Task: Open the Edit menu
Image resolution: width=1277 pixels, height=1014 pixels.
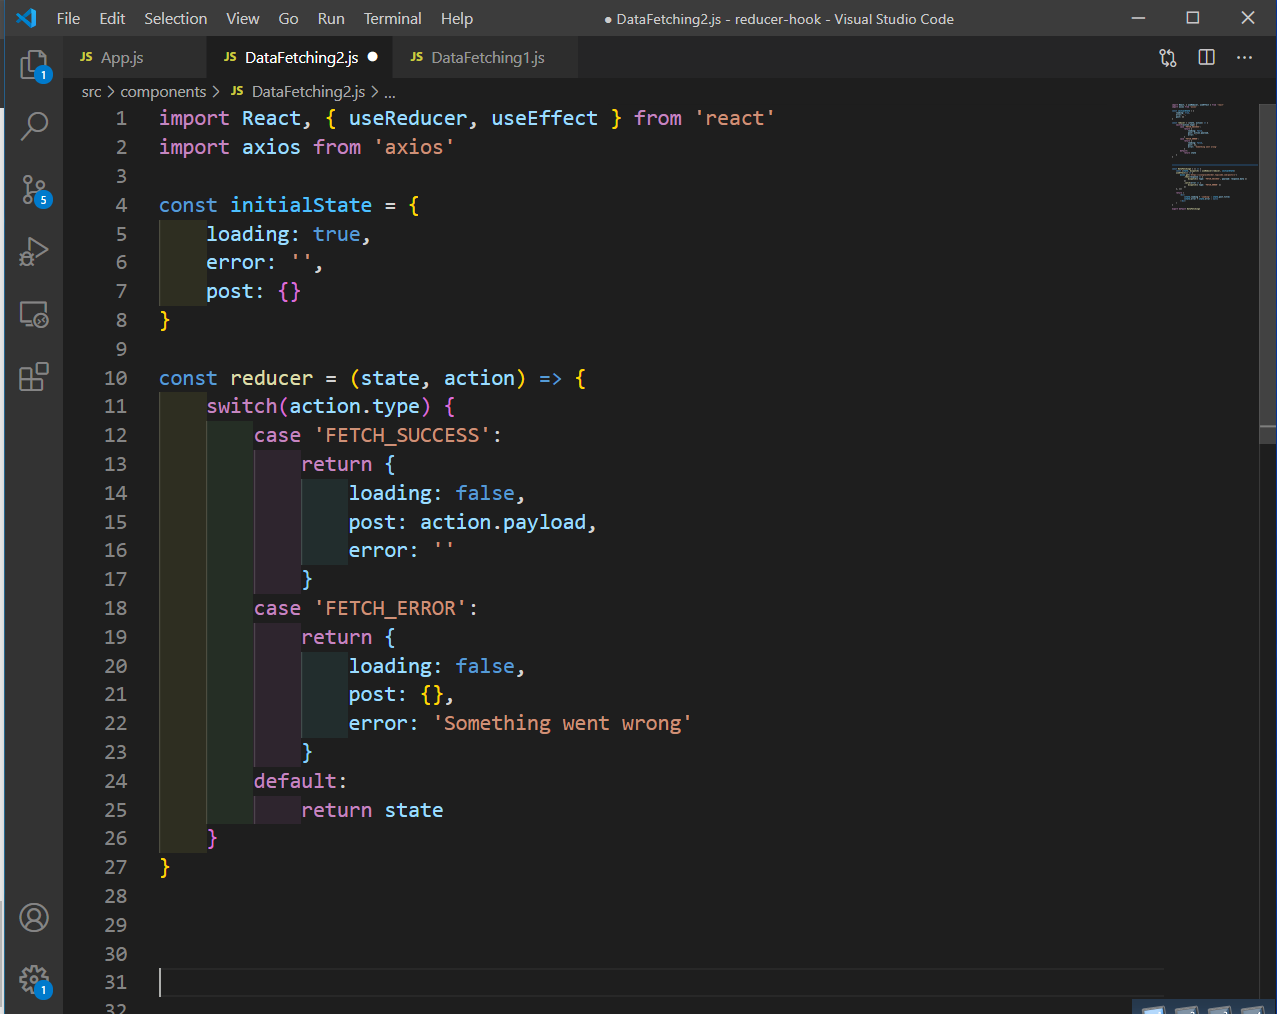Action: tap(112, 18)
